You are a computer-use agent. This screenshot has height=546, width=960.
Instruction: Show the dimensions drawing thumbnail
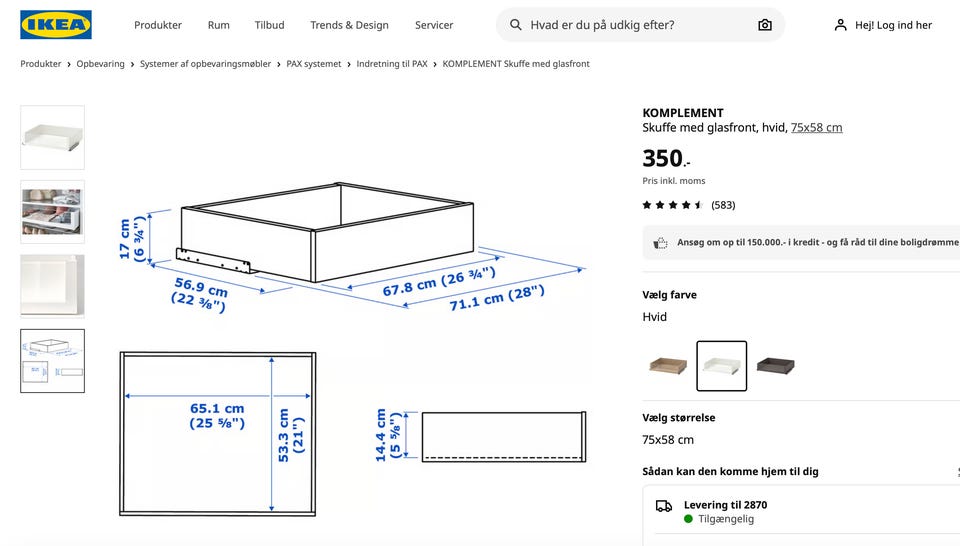(52, 361)
